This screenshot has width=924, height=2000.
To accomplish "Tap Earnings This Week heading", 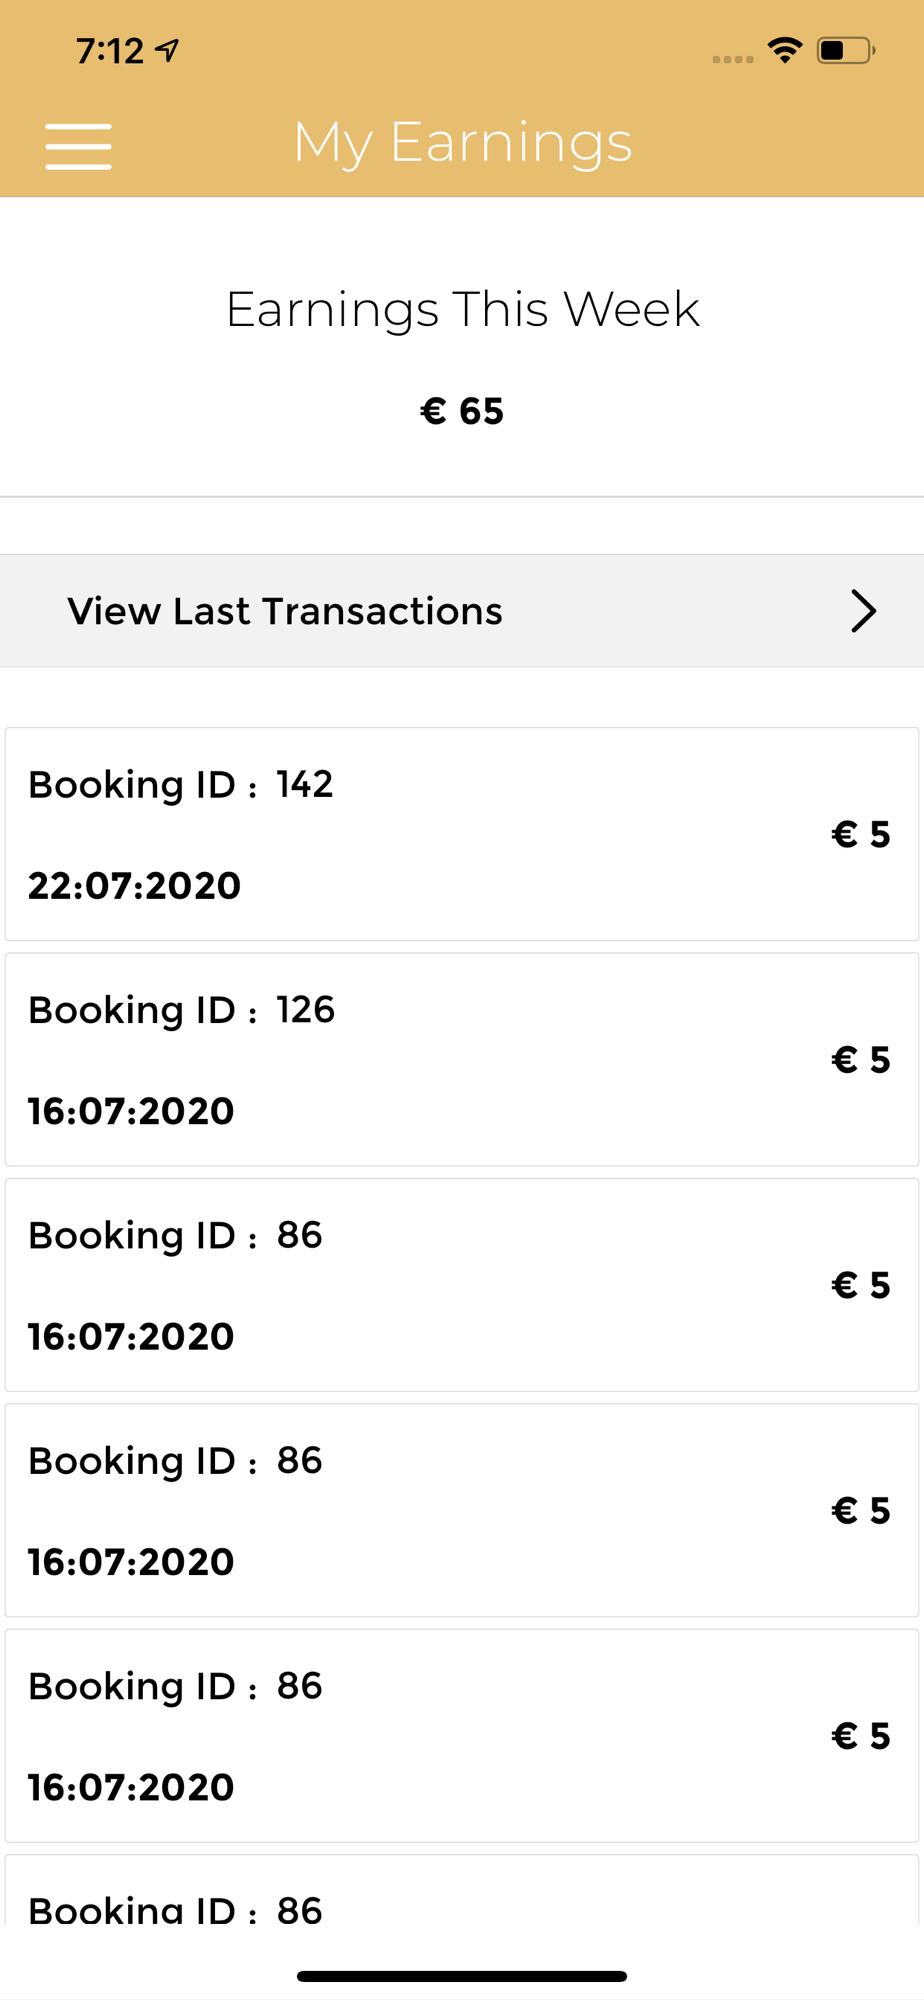I will (462, 309).
